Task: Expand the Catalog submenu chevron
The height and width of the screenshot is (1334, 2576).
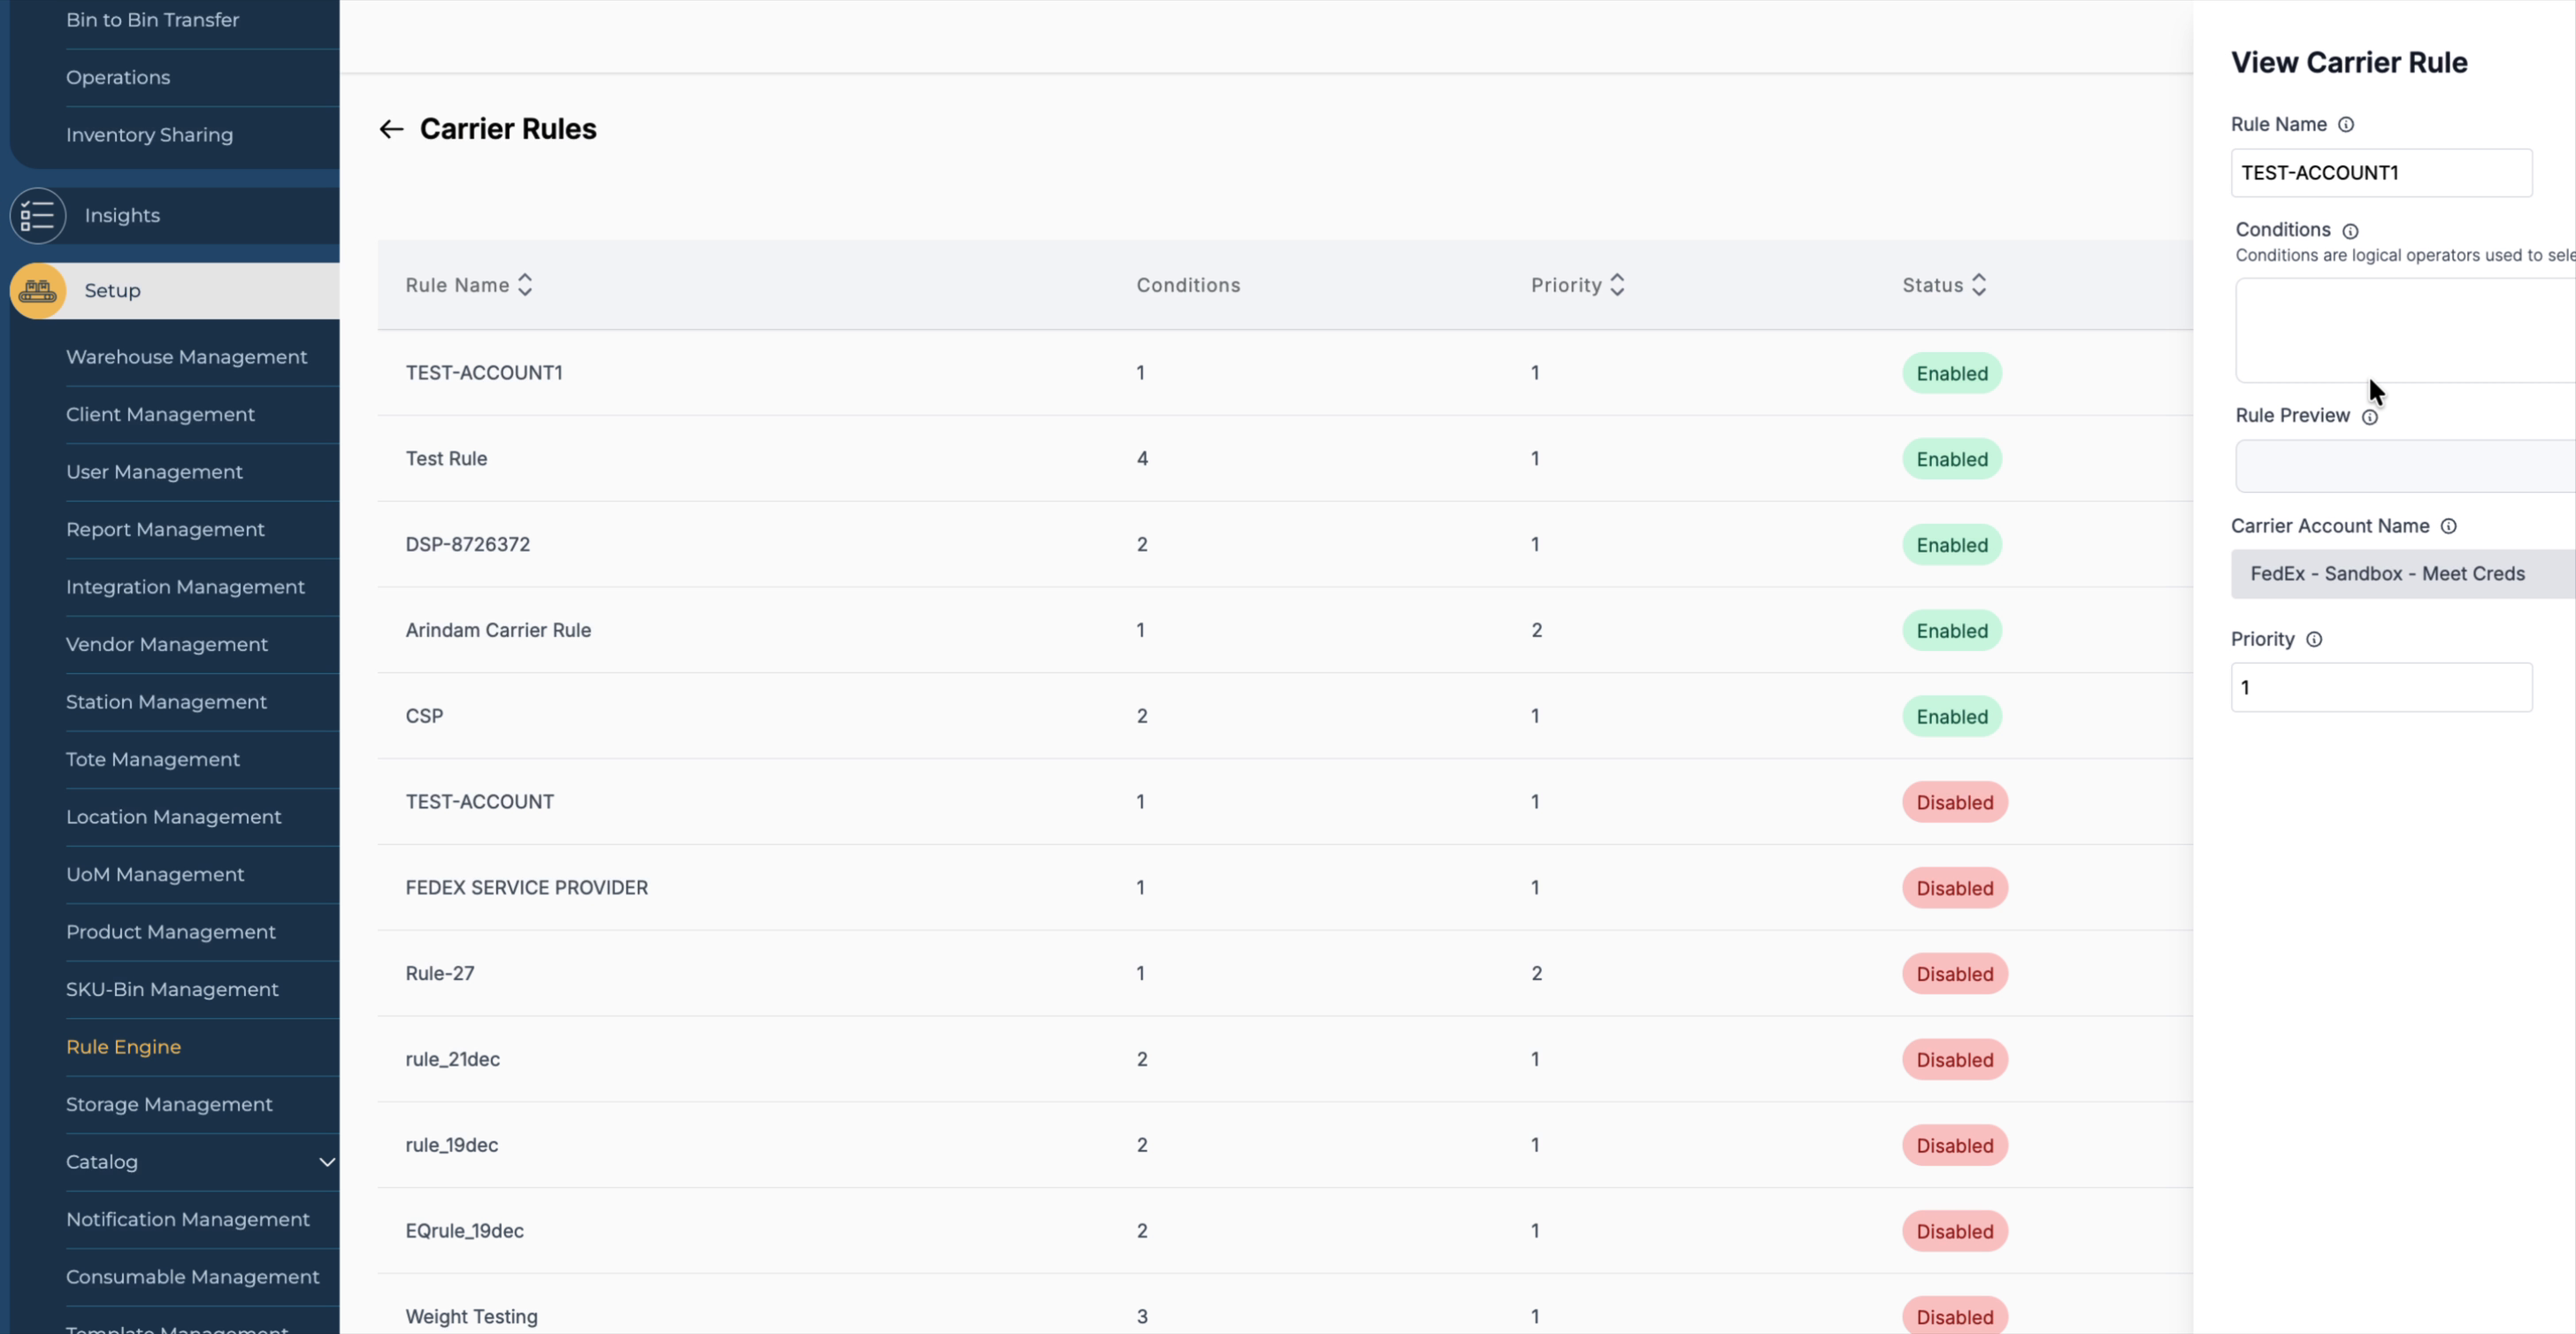Action: (327, 1162)
